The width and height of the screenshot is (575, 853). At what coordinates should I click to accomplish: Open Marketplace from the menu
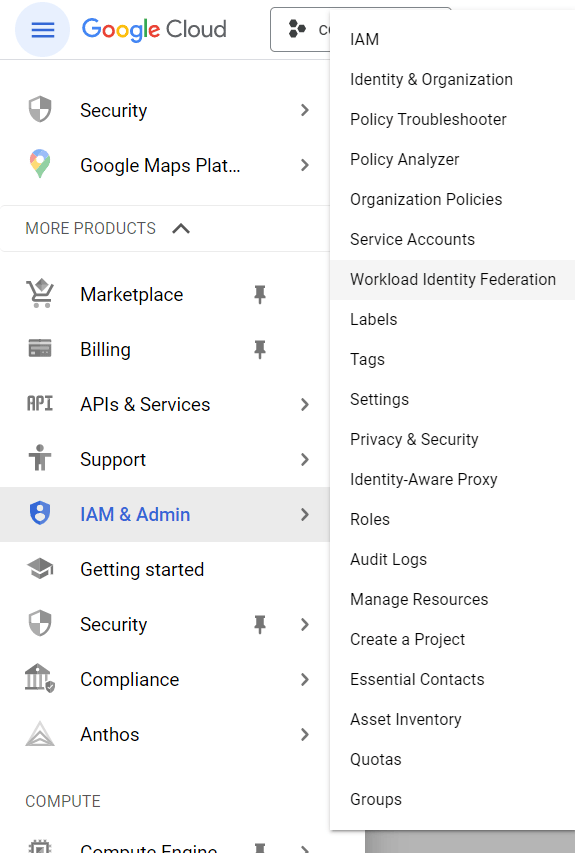click(132, 294)
